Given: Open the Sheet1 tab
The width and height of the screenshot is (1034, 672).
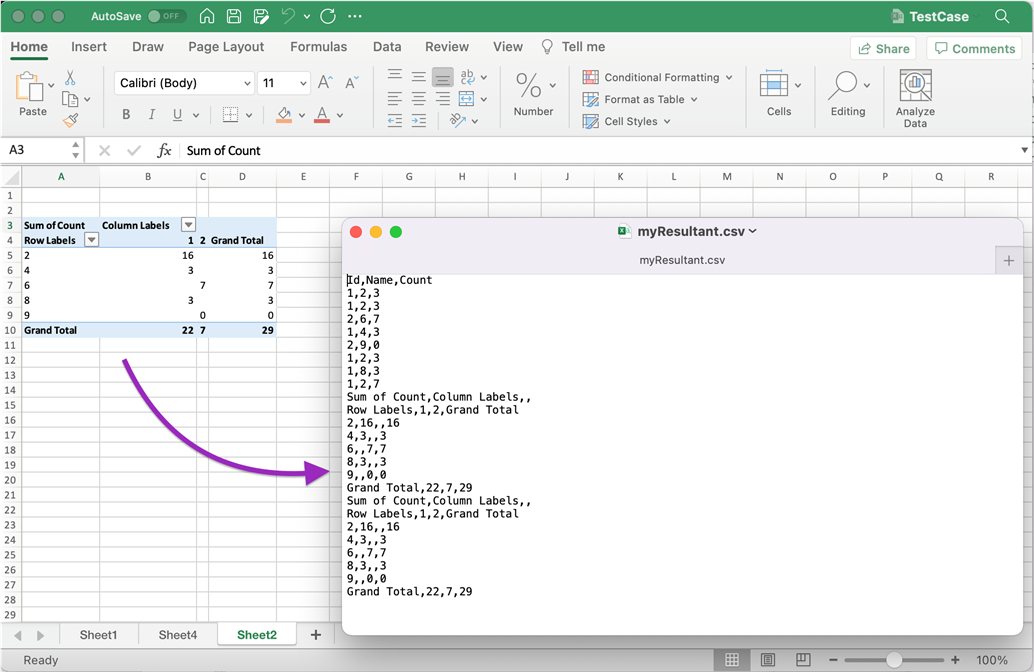Looking at the screenshot, I should click(x=98, y=634).
